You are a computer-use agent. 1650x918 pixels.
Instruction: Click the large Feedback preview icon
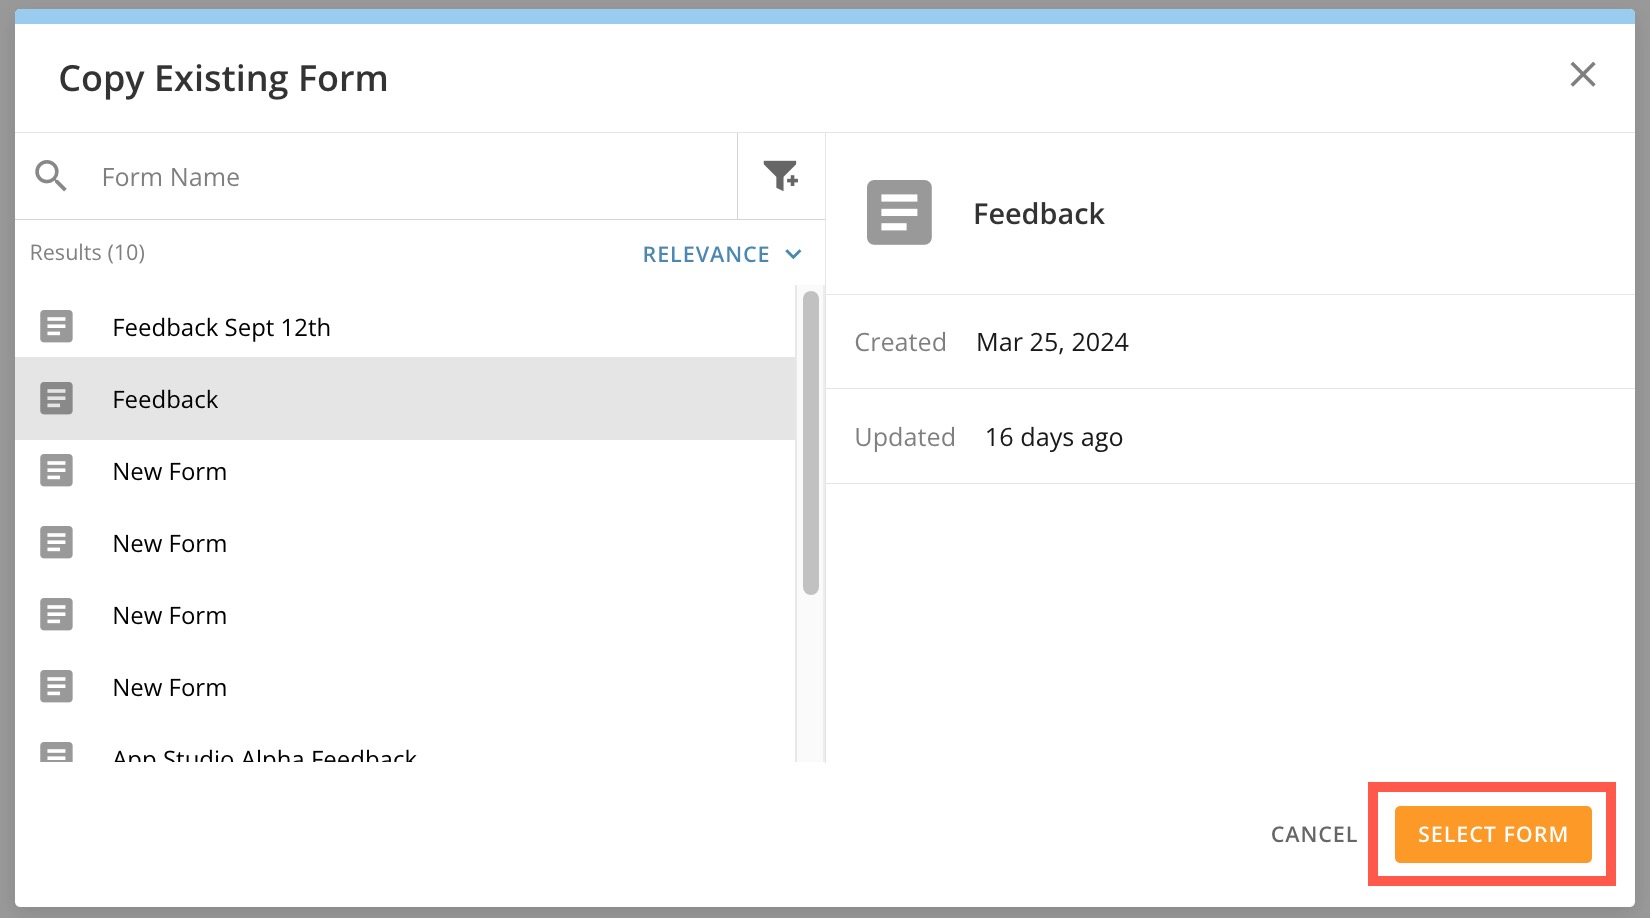tap(898, 213)
